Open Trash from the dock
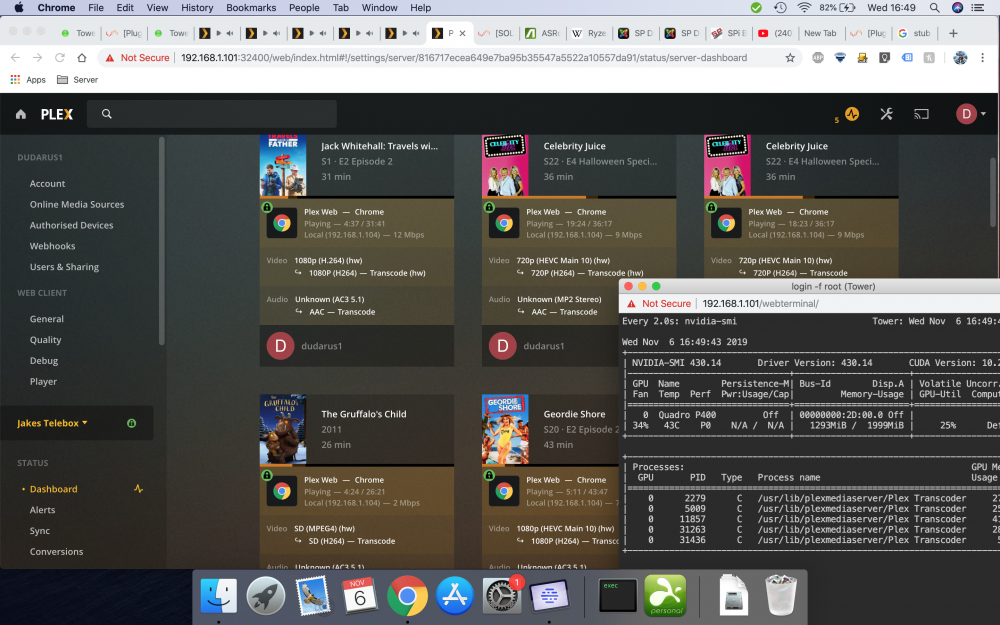Screen dimensions: 1000x625 (x=781, y=595)
